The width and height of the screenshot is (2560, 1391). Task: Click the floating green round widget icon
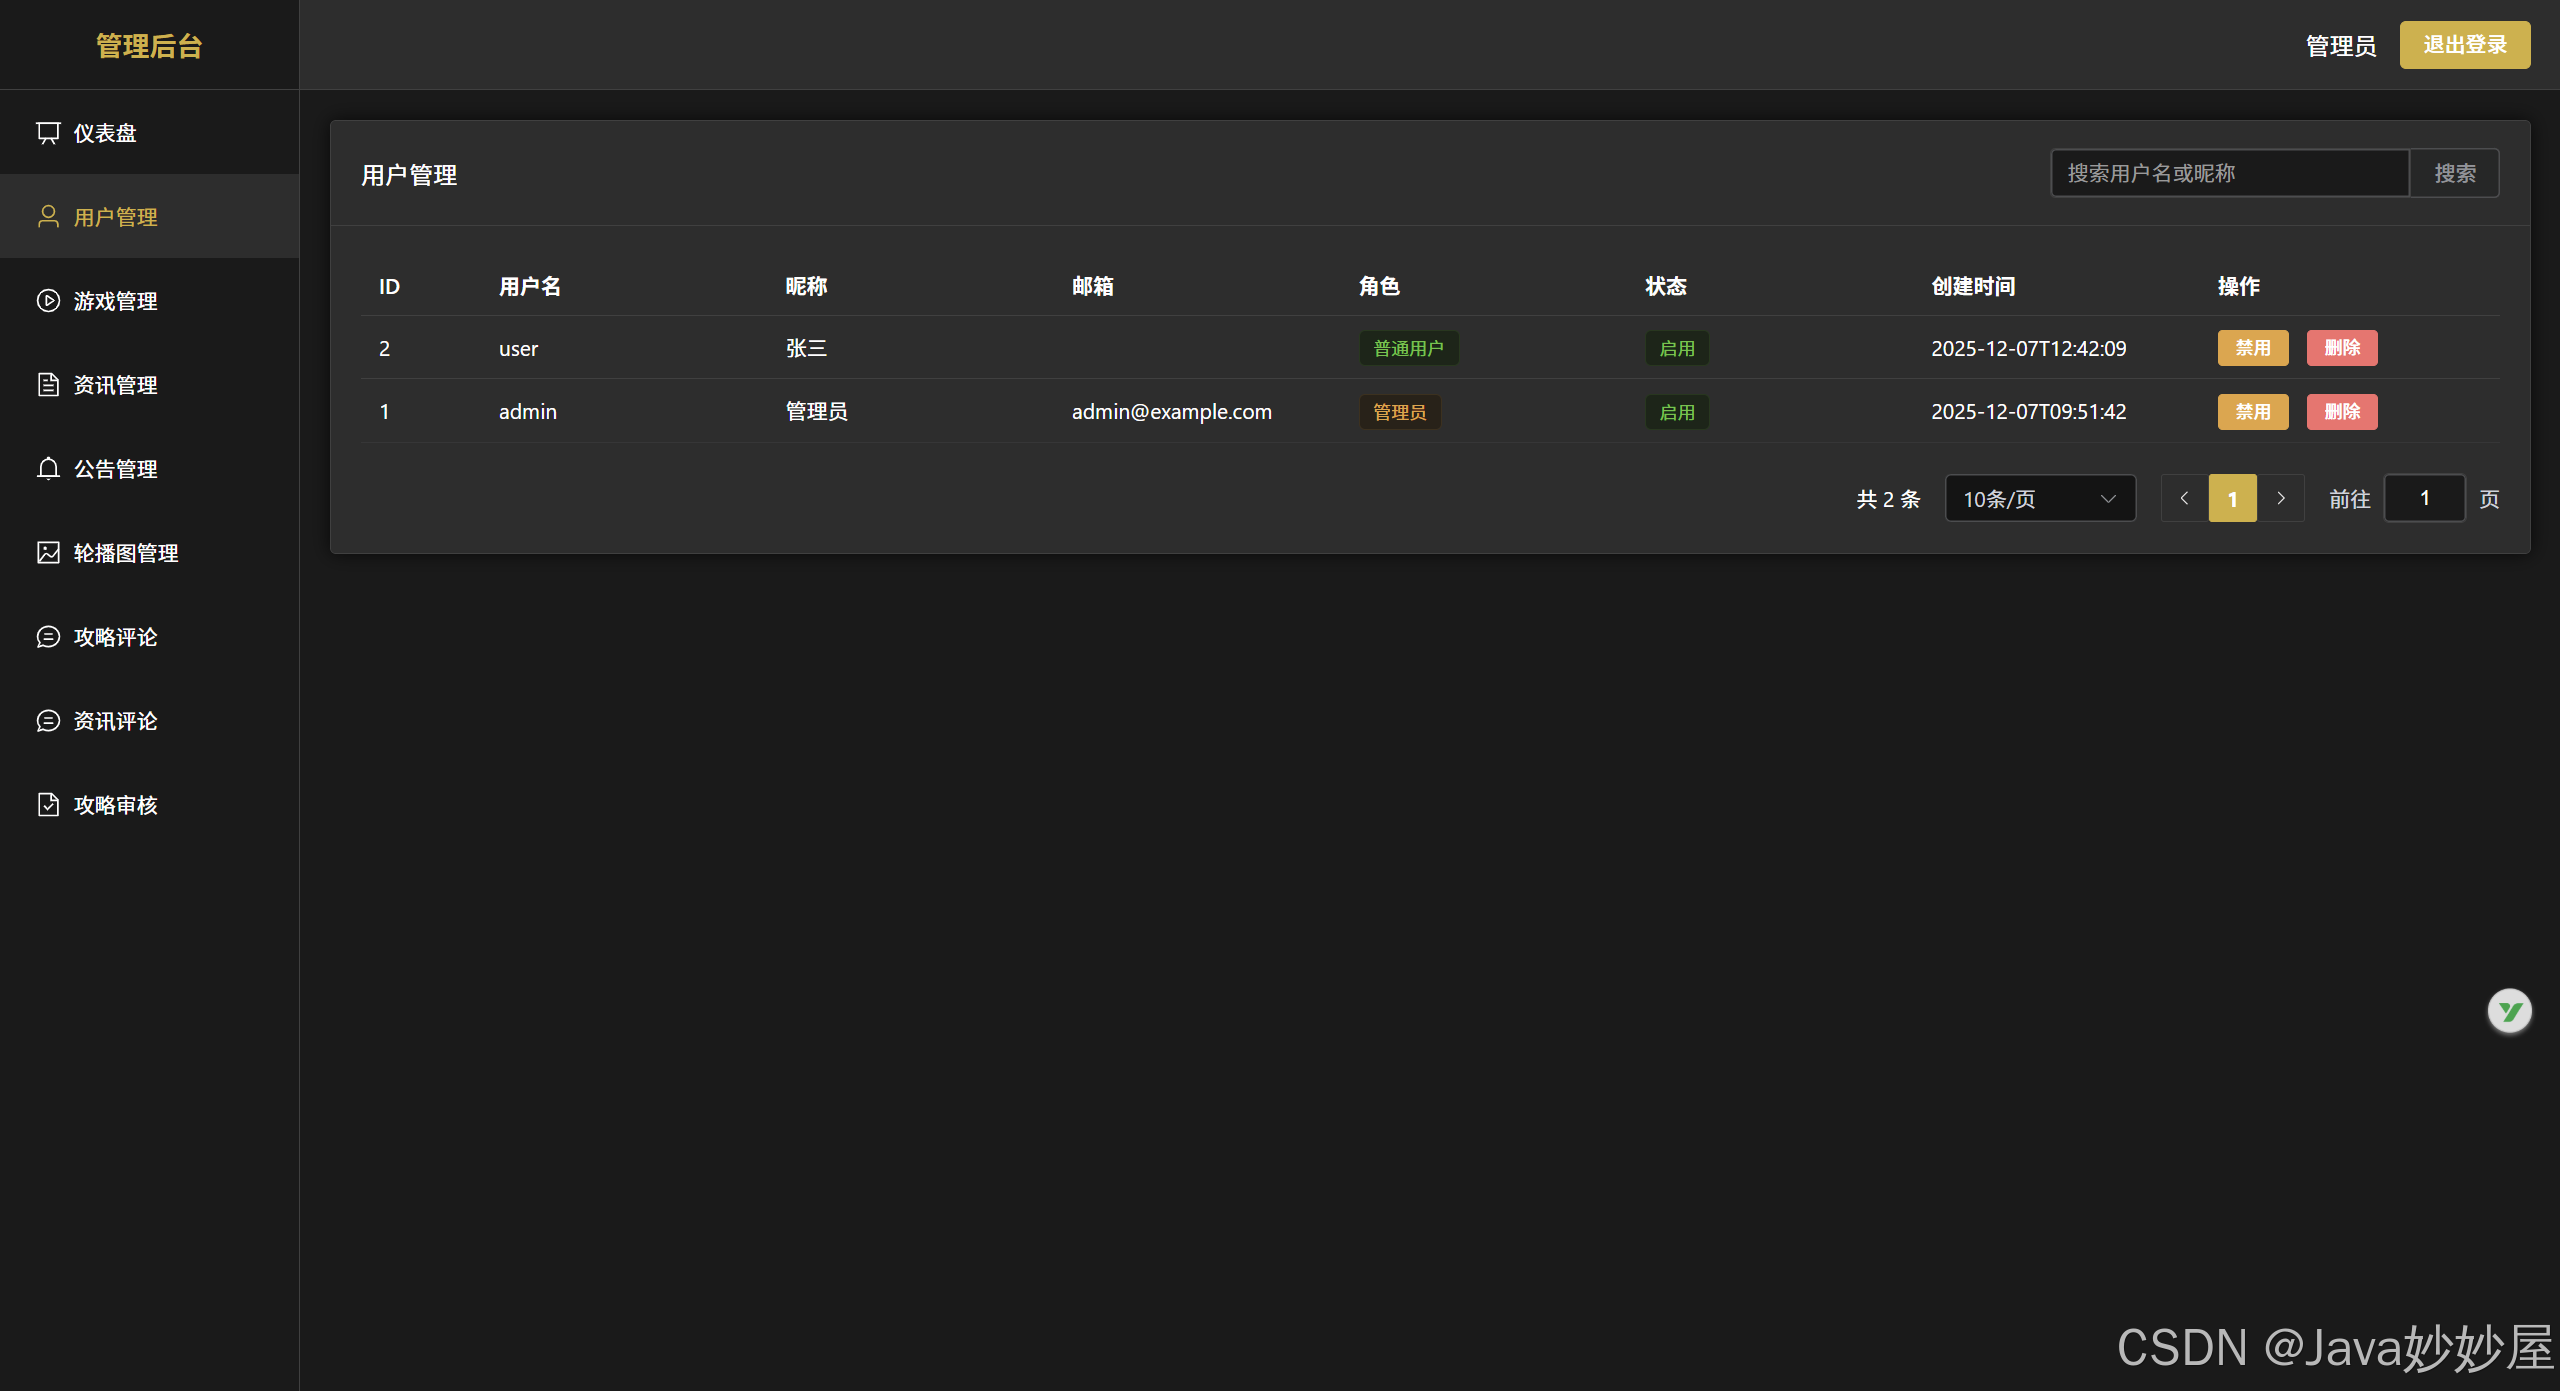point(2509,1012)
